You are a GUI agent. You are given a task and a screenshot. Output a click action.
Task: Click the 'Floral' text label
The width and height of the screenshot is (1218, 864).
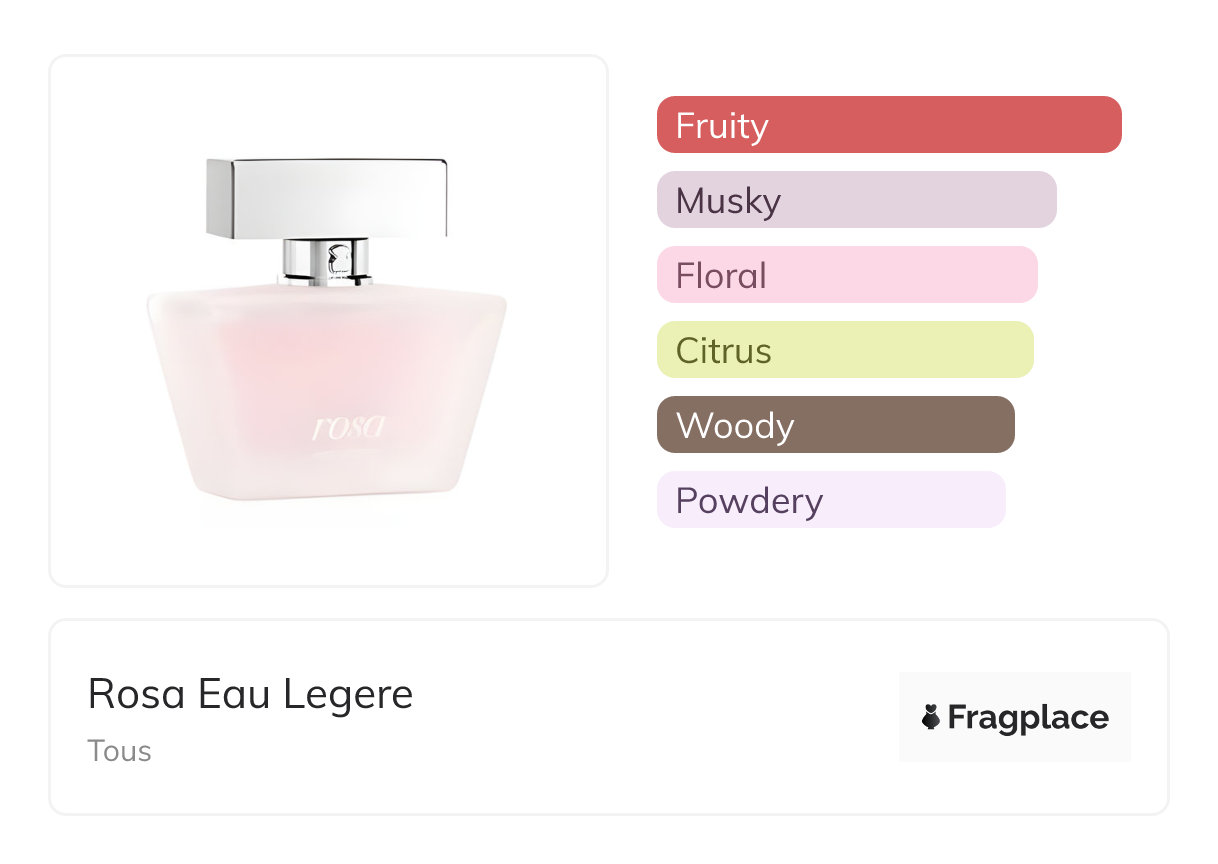click(721, 276)
